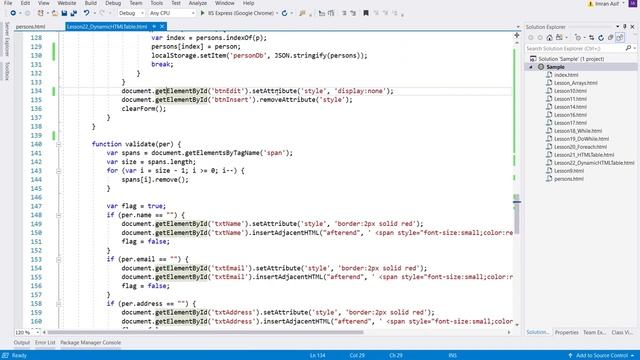The height and width of the screenshot is (360, 640).
Task: Click the Collapse All icon in Solution Explorer
Action: pyautogui.click(x=610, y=38)
